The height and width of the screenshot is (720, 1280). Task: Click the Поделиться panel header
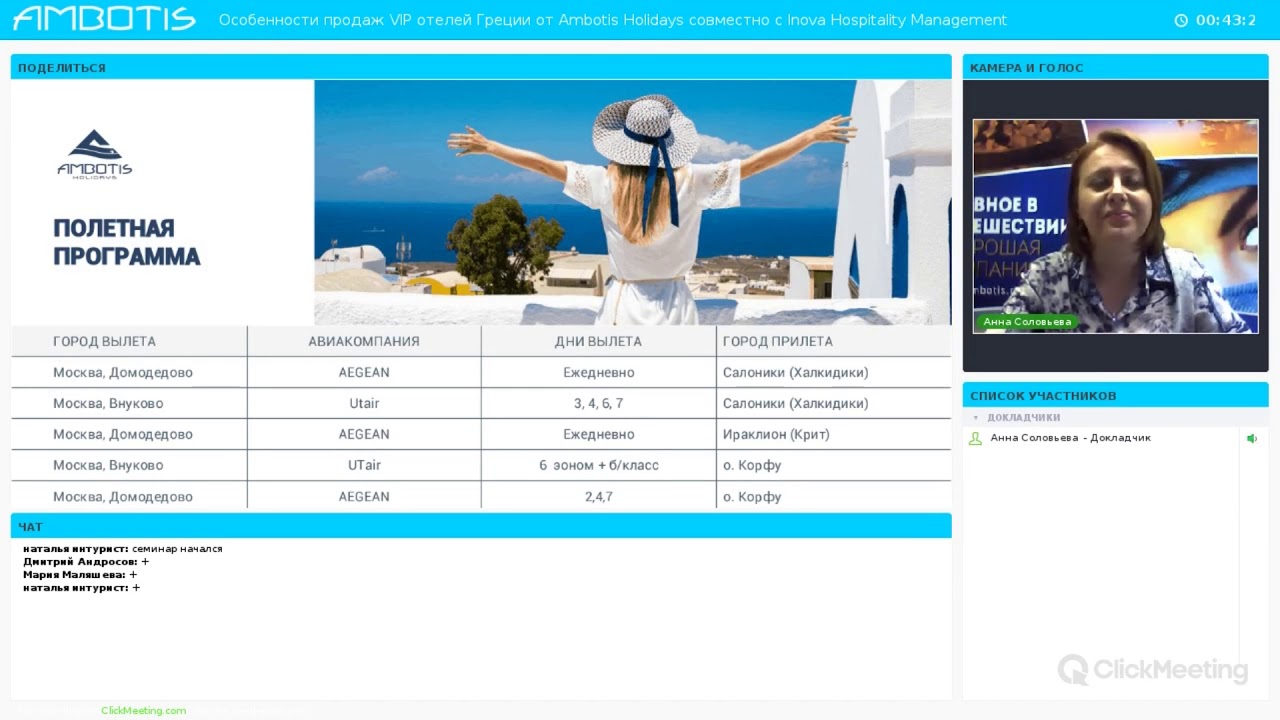(481, 67)
